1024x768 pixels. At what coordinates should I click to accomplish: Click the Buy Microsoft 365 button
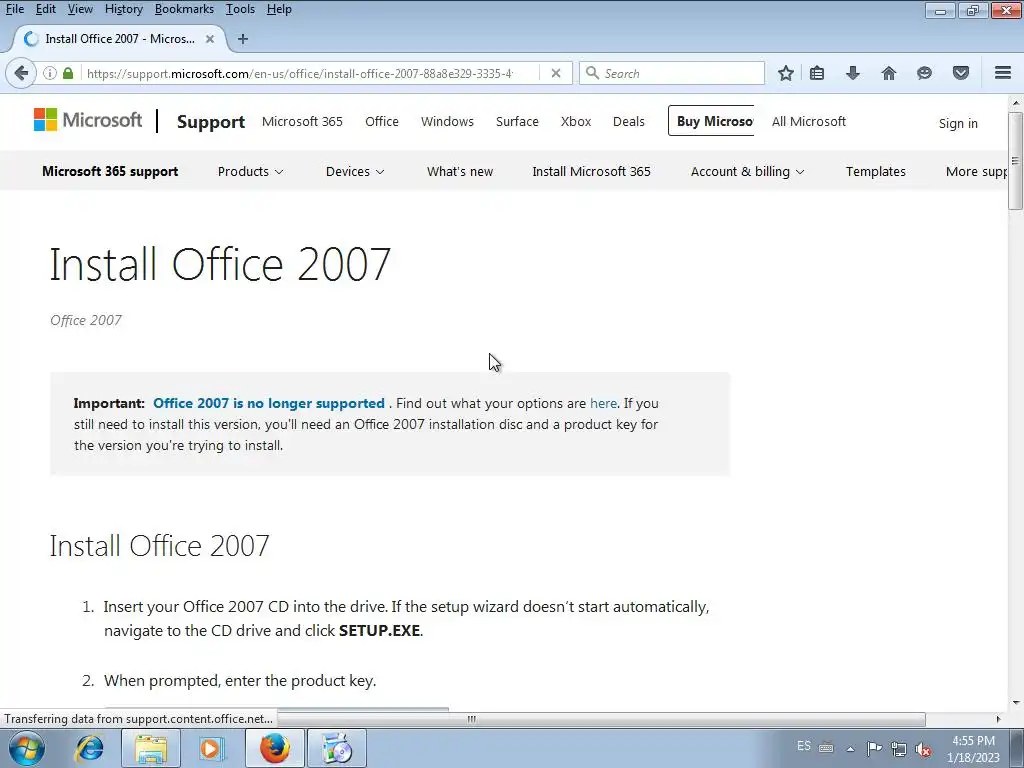[x=711, y=121]
